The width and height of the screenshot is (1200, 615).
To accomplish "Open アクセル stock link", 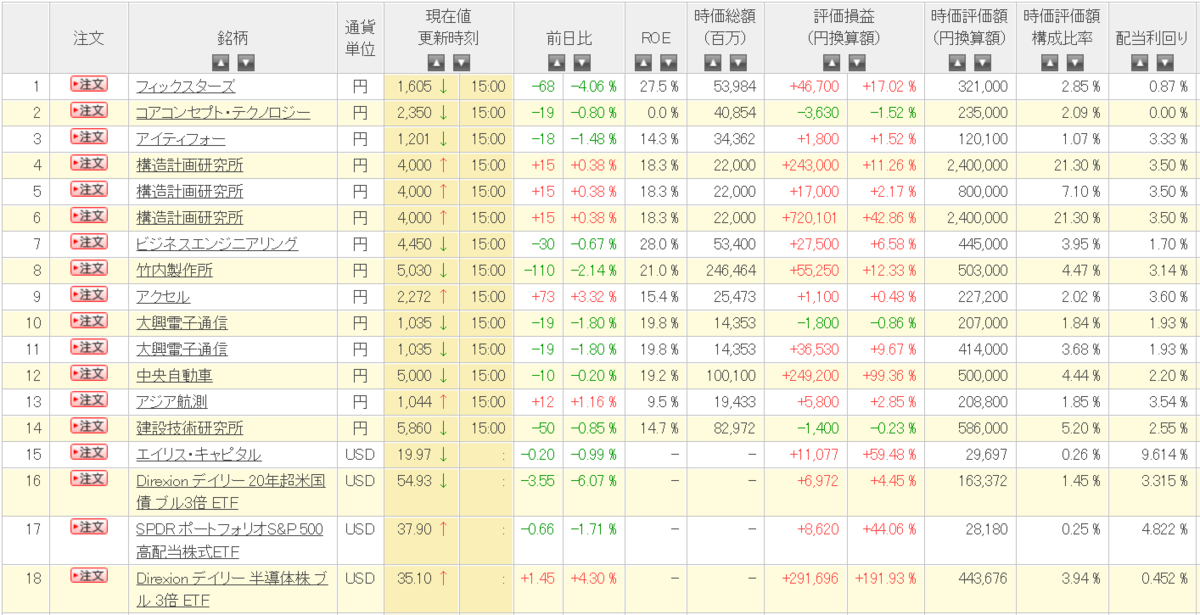I will coord(163,296).
